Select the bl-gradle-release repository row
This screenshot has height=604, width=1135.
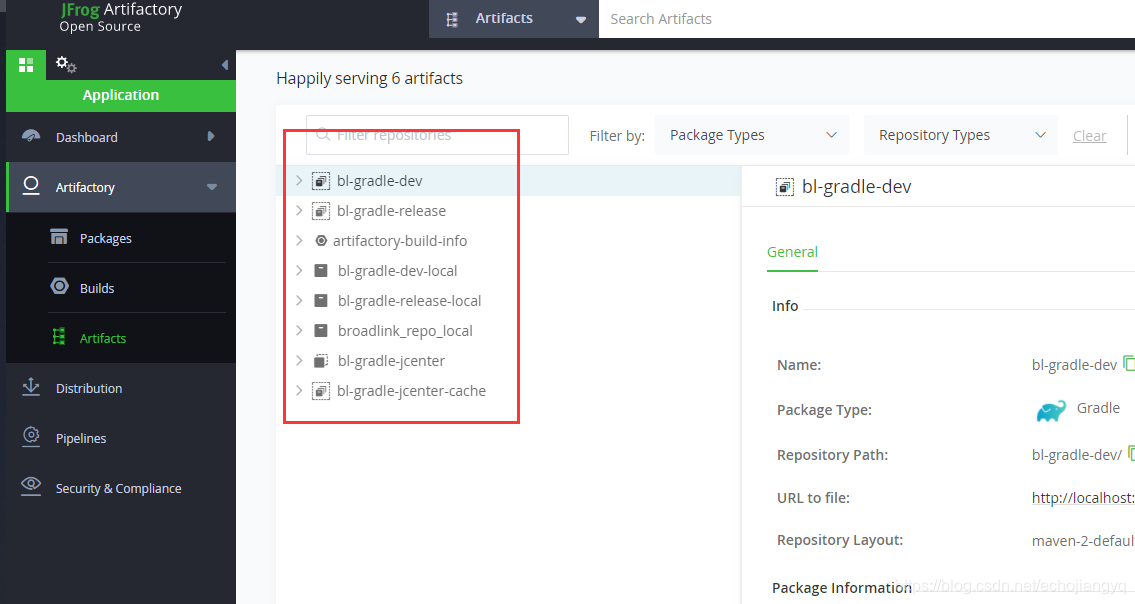pos(509,211)
